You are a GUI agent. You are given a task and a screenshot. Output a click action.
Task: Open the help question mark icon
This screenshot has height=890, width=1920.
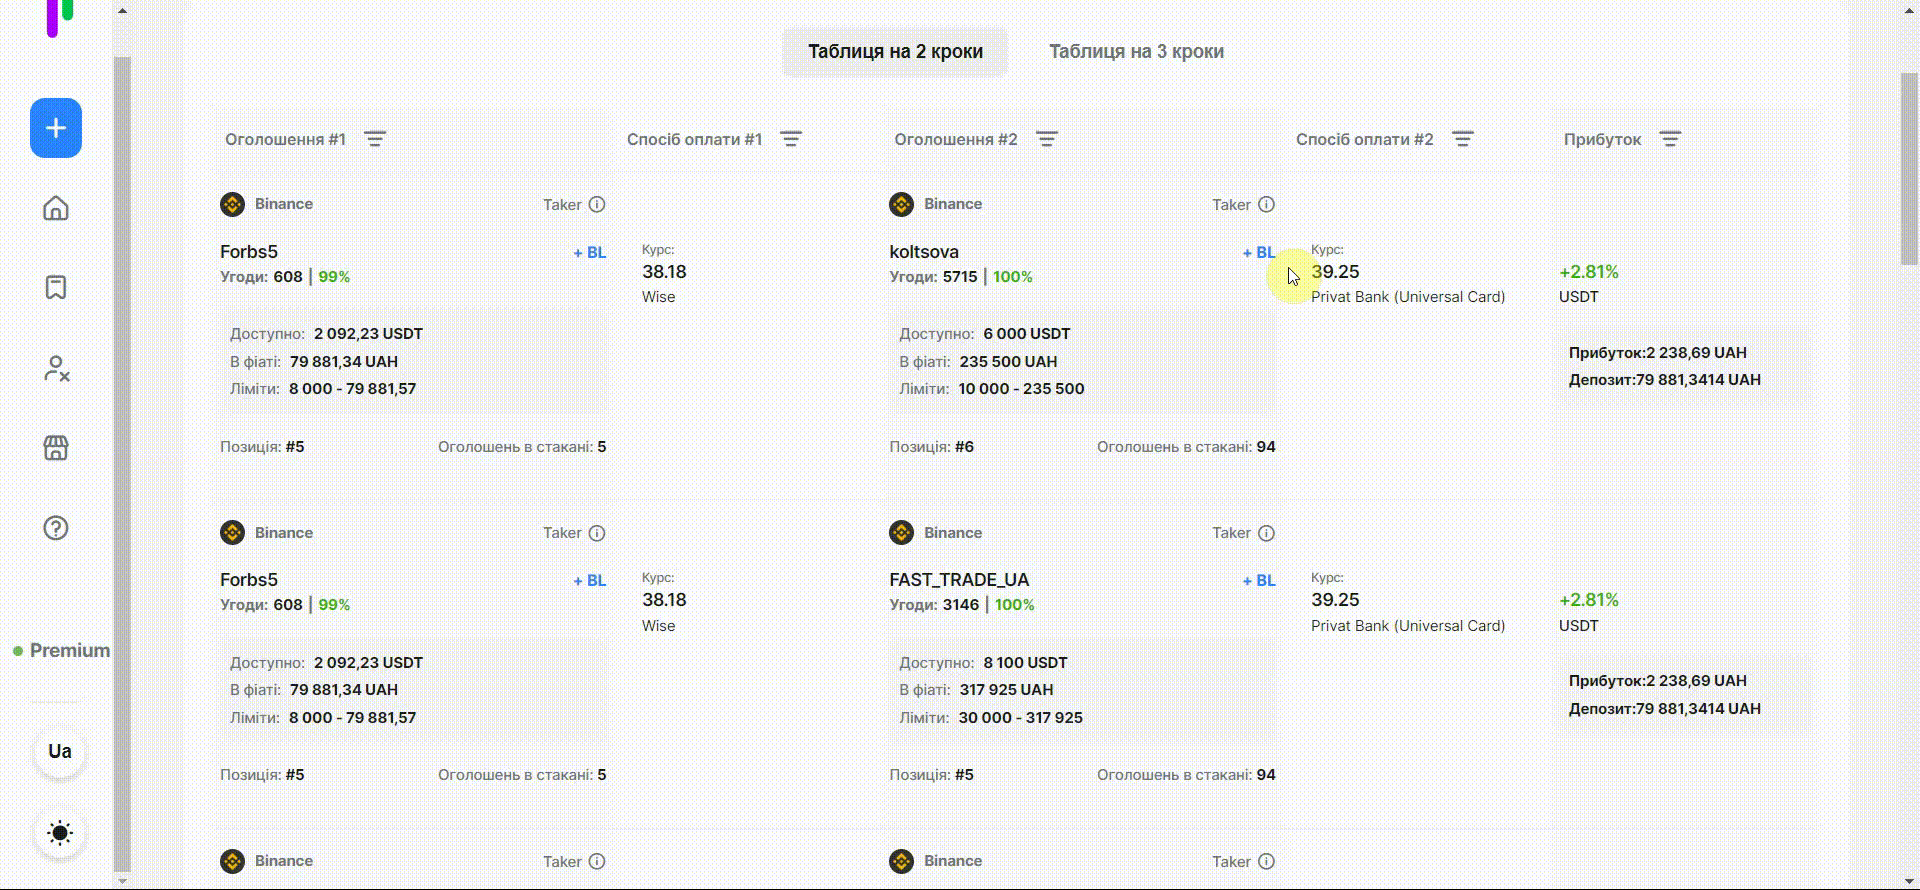56,528
